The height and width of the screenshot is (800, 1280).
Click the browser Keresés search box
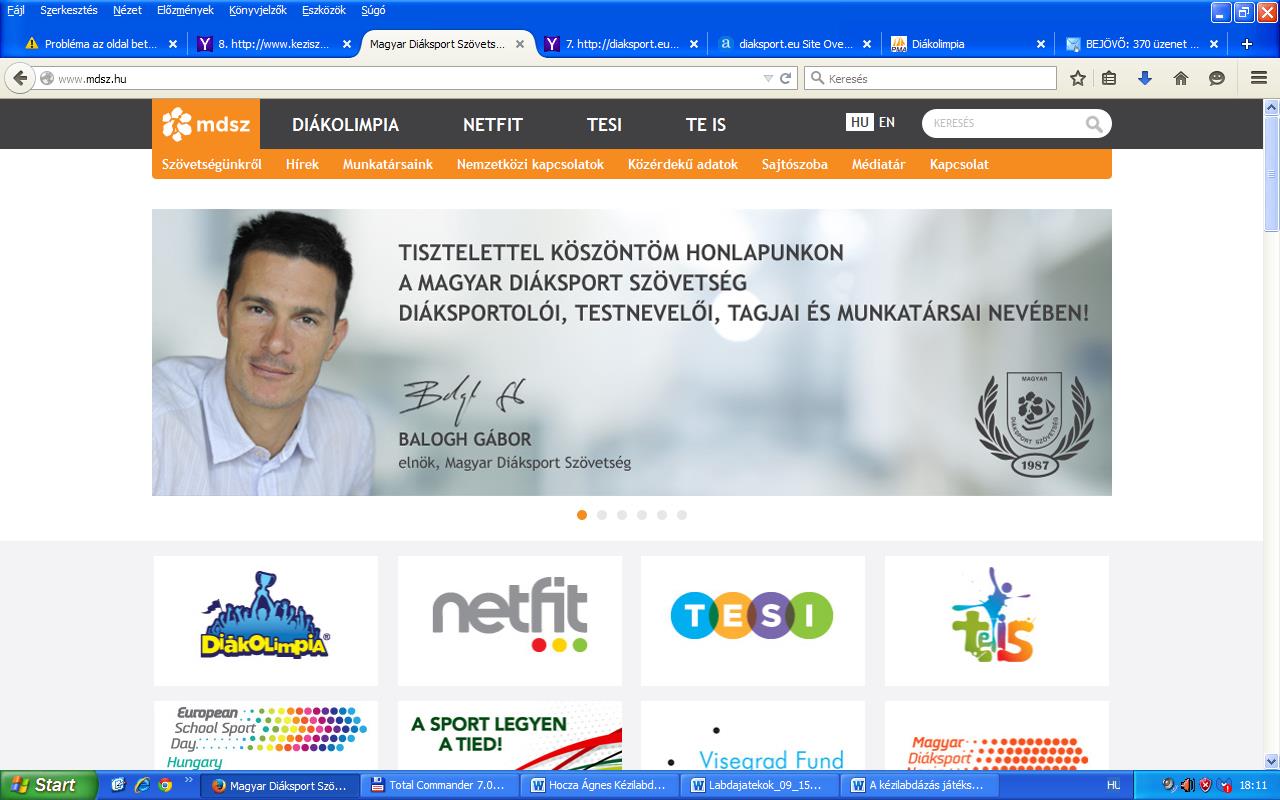click(x=930, y=78)
